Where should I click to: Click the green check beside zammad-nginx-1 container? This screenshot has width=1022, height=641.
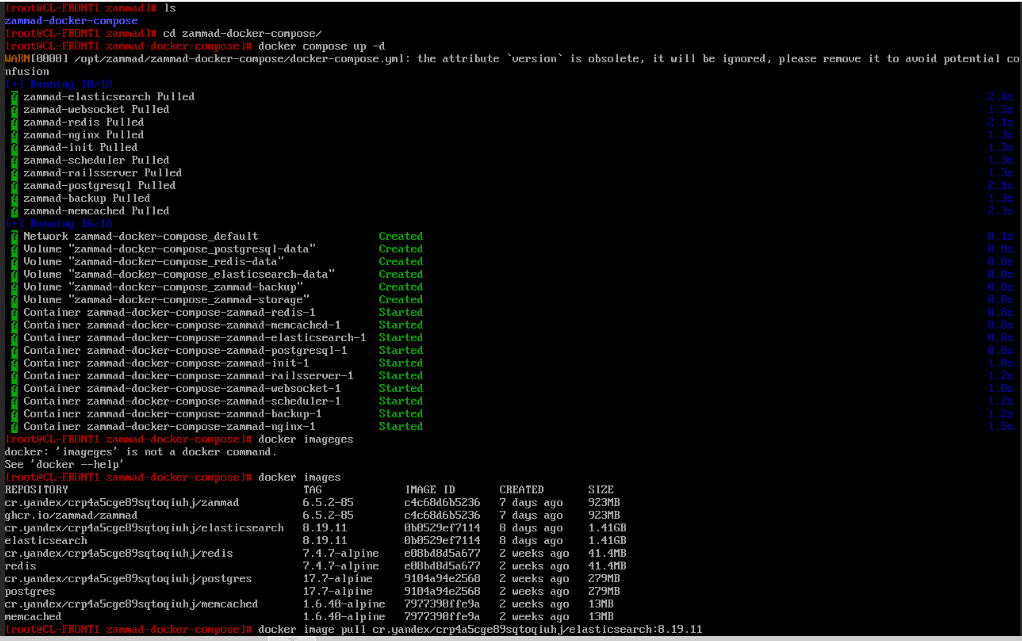coord(14,427)
